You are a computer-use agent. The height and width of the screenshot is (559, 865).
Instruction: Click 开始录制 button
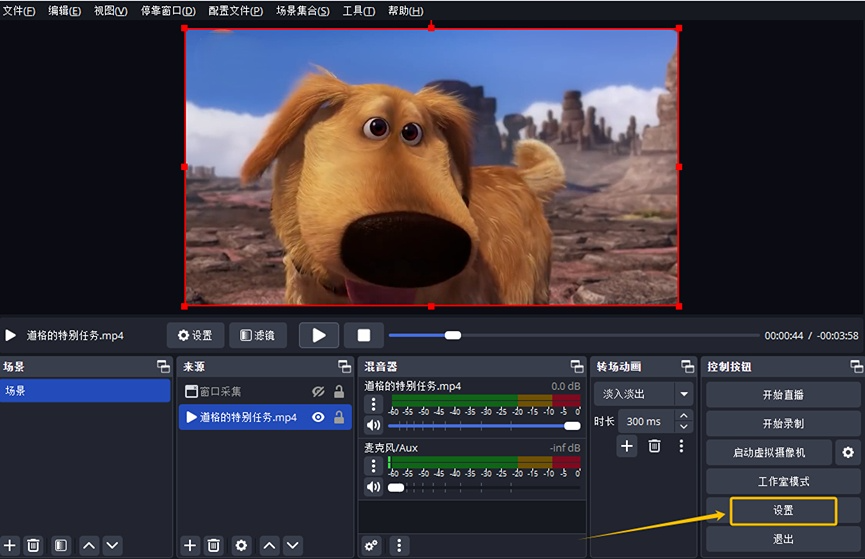tap(783, 423)
